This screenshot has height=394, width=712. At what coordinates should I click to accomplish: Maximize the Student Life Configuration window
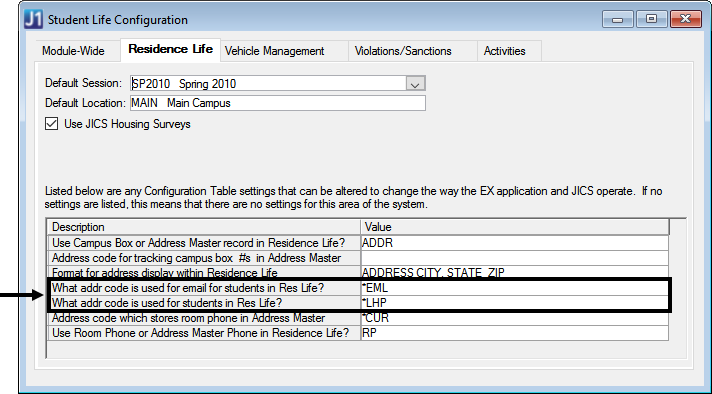coord(651,19)
